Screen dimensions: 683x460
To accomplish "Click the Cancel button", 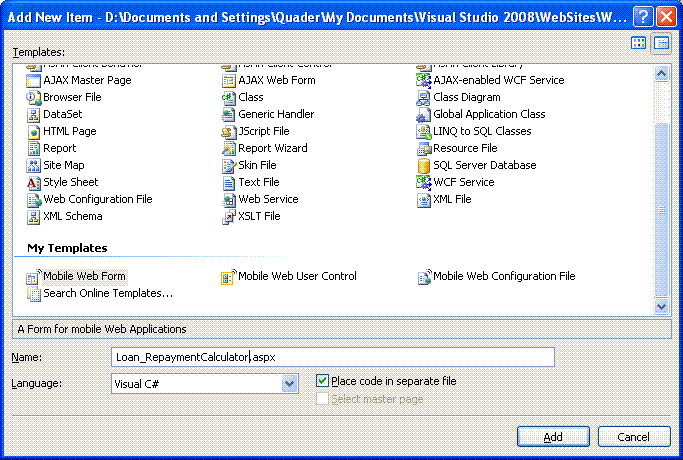I will pyautogui.click(x=634, y=436).
